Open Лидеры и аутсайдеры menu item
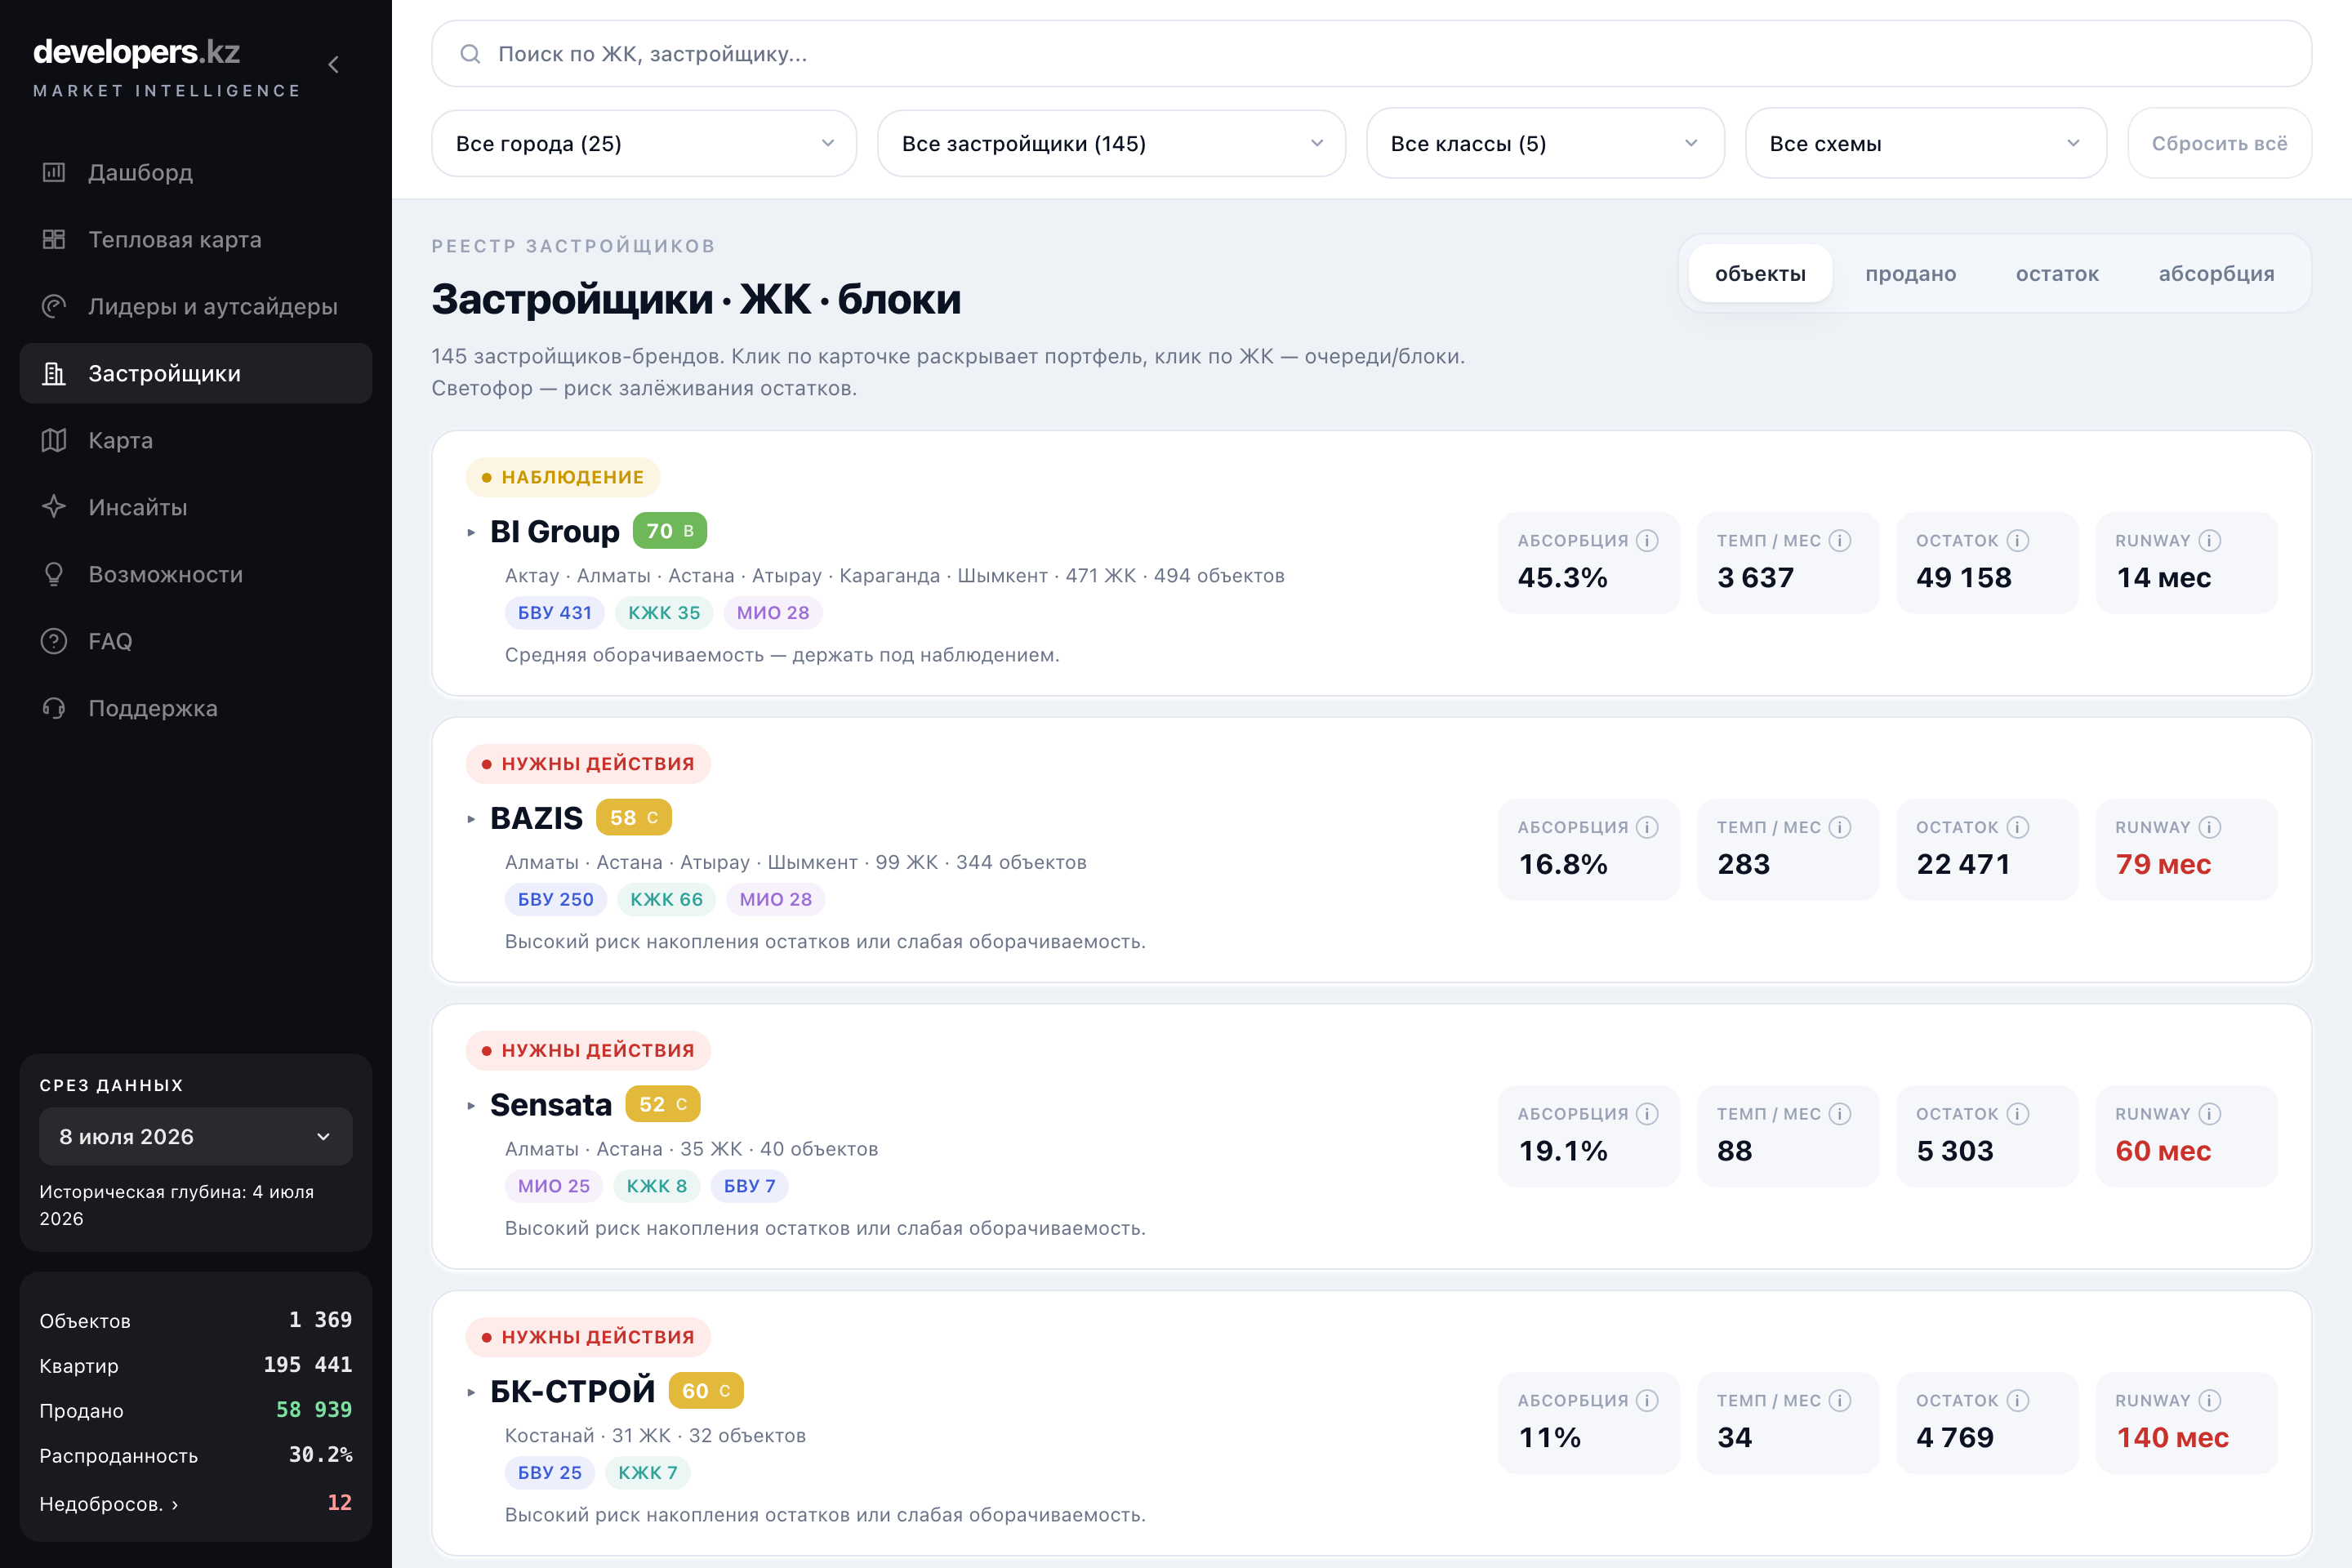Viewport: 2352px width, 1568px height. (196, 306)
